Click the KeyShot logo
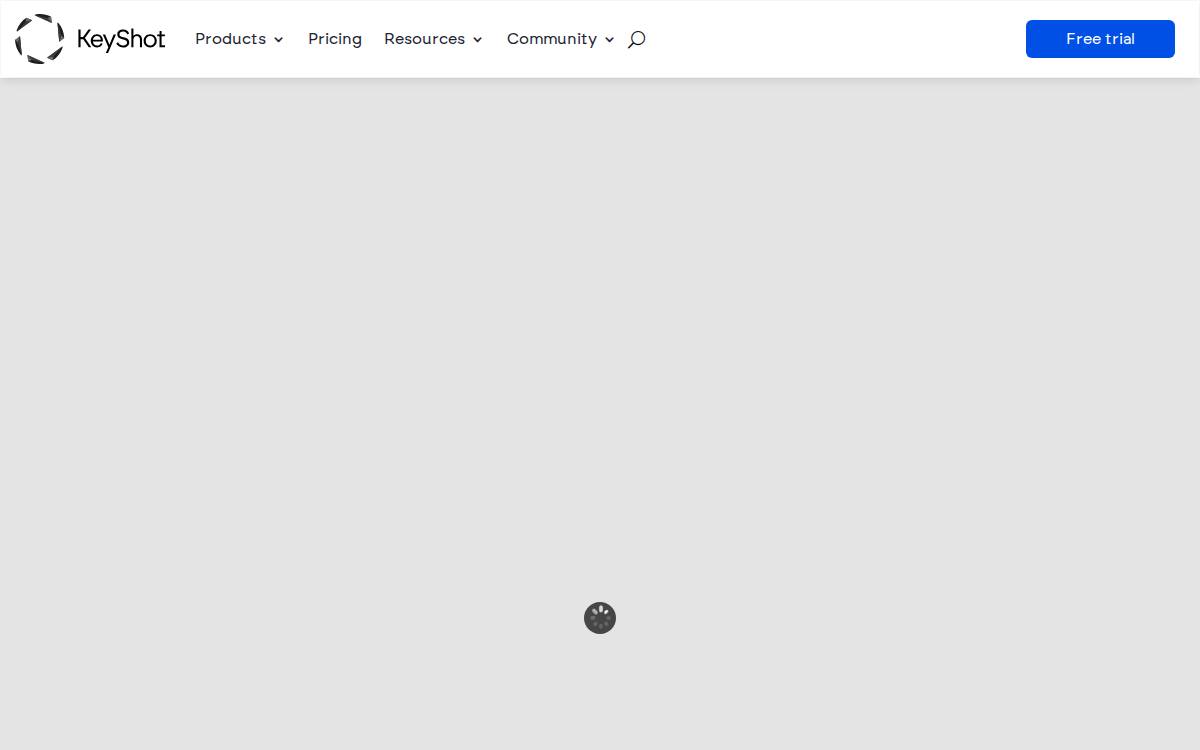 point(90,39)
